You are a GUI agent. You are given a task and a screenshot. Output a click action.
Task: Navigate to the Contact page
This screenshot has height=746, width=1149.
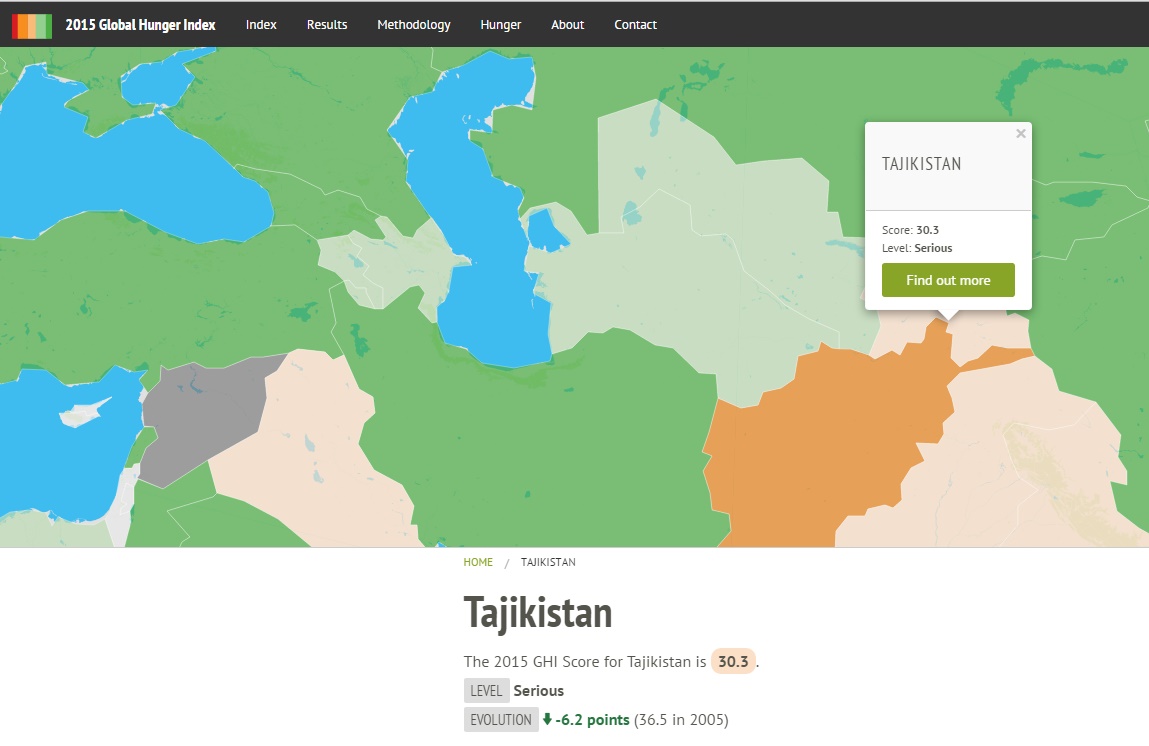coord(635,25)
